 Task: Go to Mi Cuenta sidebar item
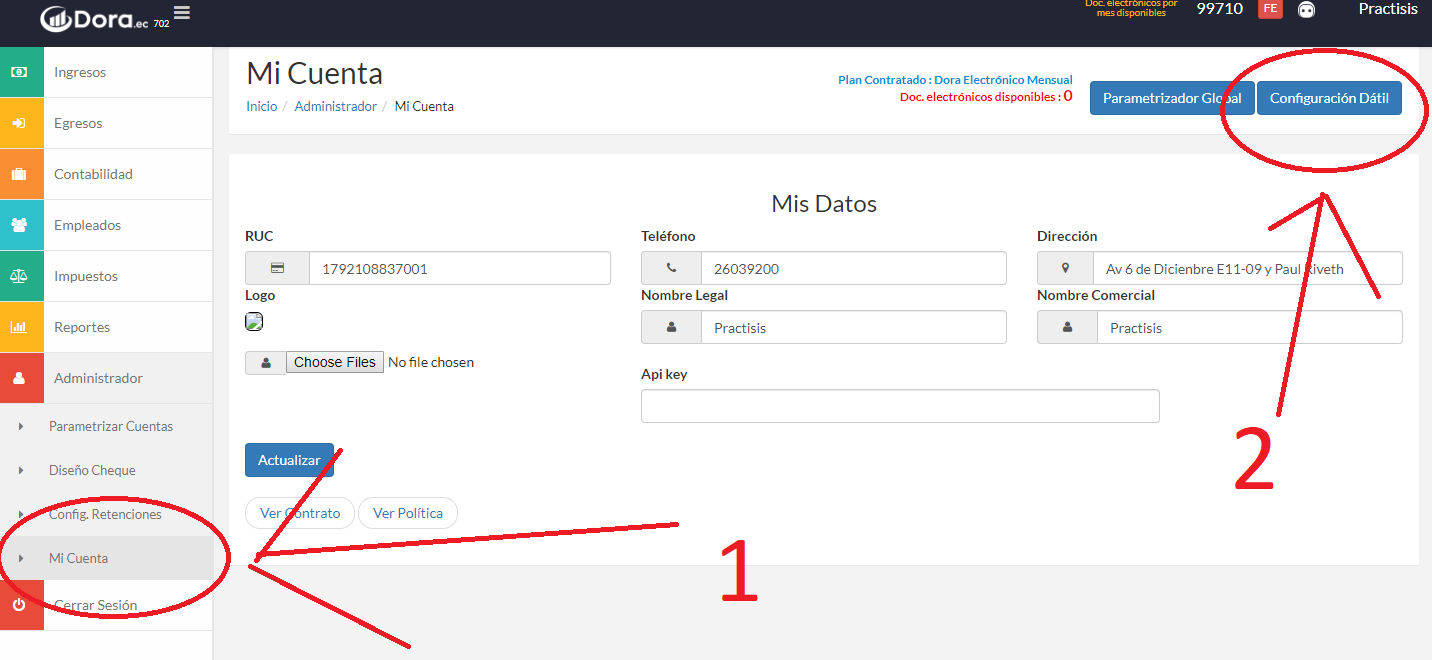[x=78, y=558]
